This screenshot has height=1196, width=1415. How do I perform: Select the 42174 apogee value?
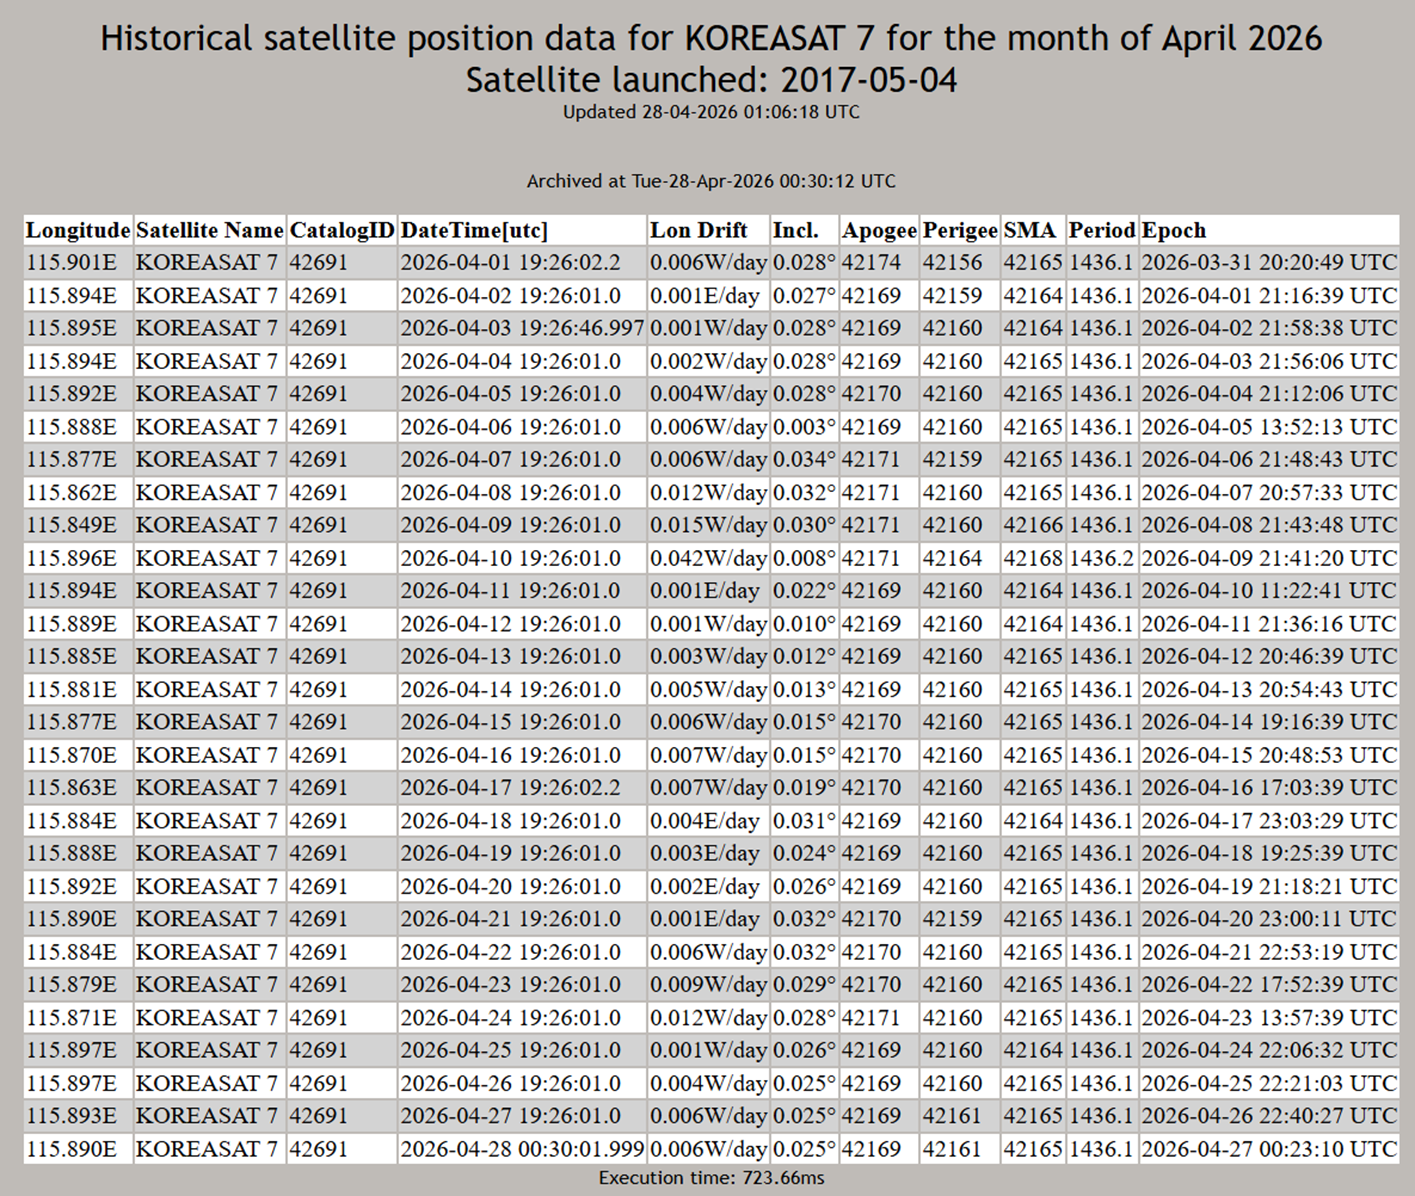871,263
